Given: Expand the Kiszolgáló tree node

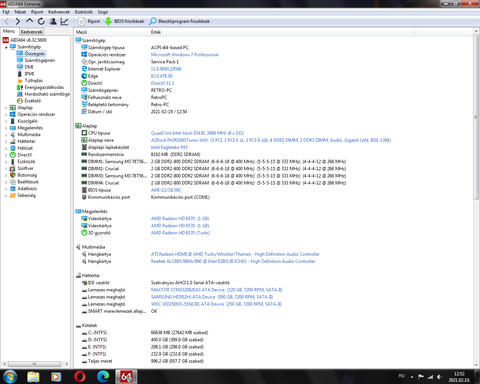Looking at the screenshot, I should coord(6,121).
